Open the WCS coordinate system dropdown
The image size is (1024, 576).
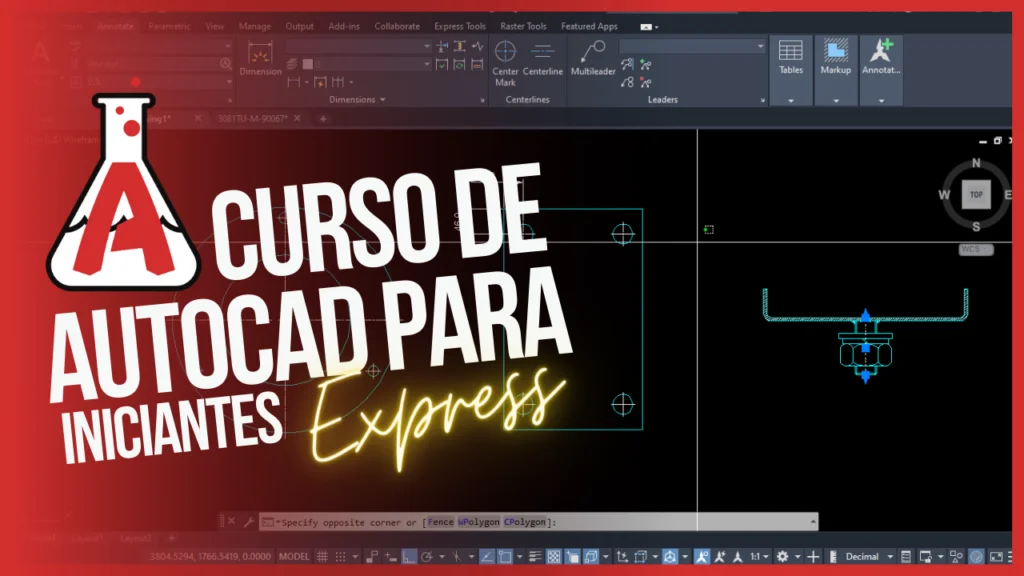click(976, 249)
